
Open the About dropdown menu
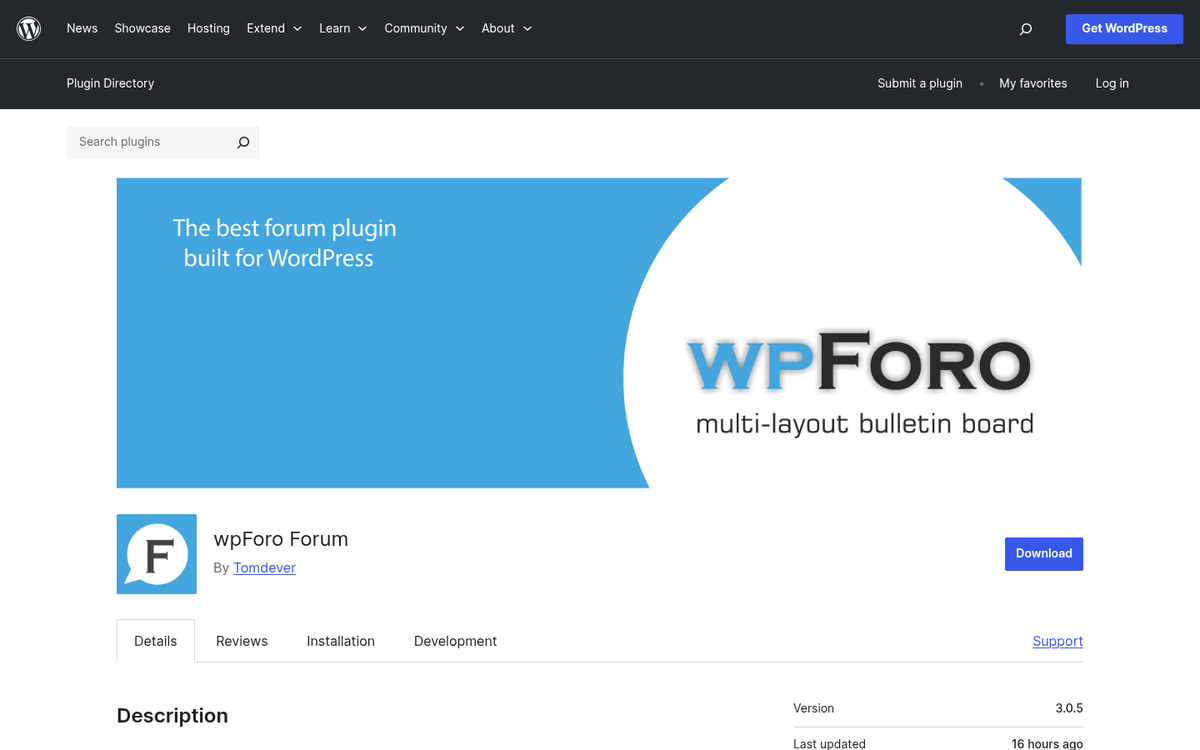pyautogui.click(x=505, y=28)
